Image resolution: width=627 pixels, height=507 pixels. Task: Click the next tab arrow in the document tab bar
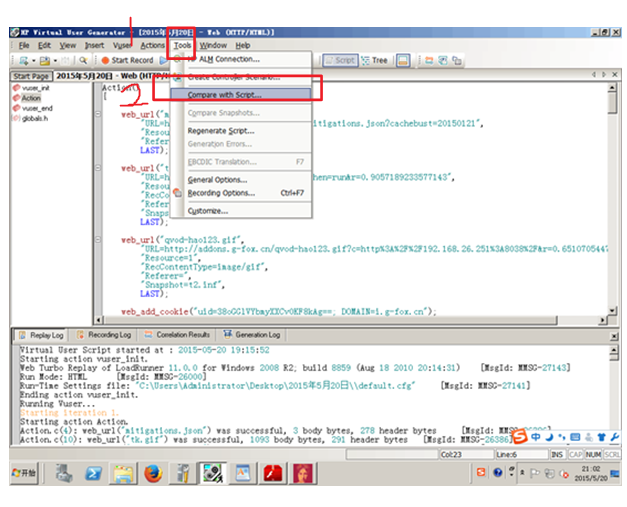pyautogui.click(x=604, y=74)
